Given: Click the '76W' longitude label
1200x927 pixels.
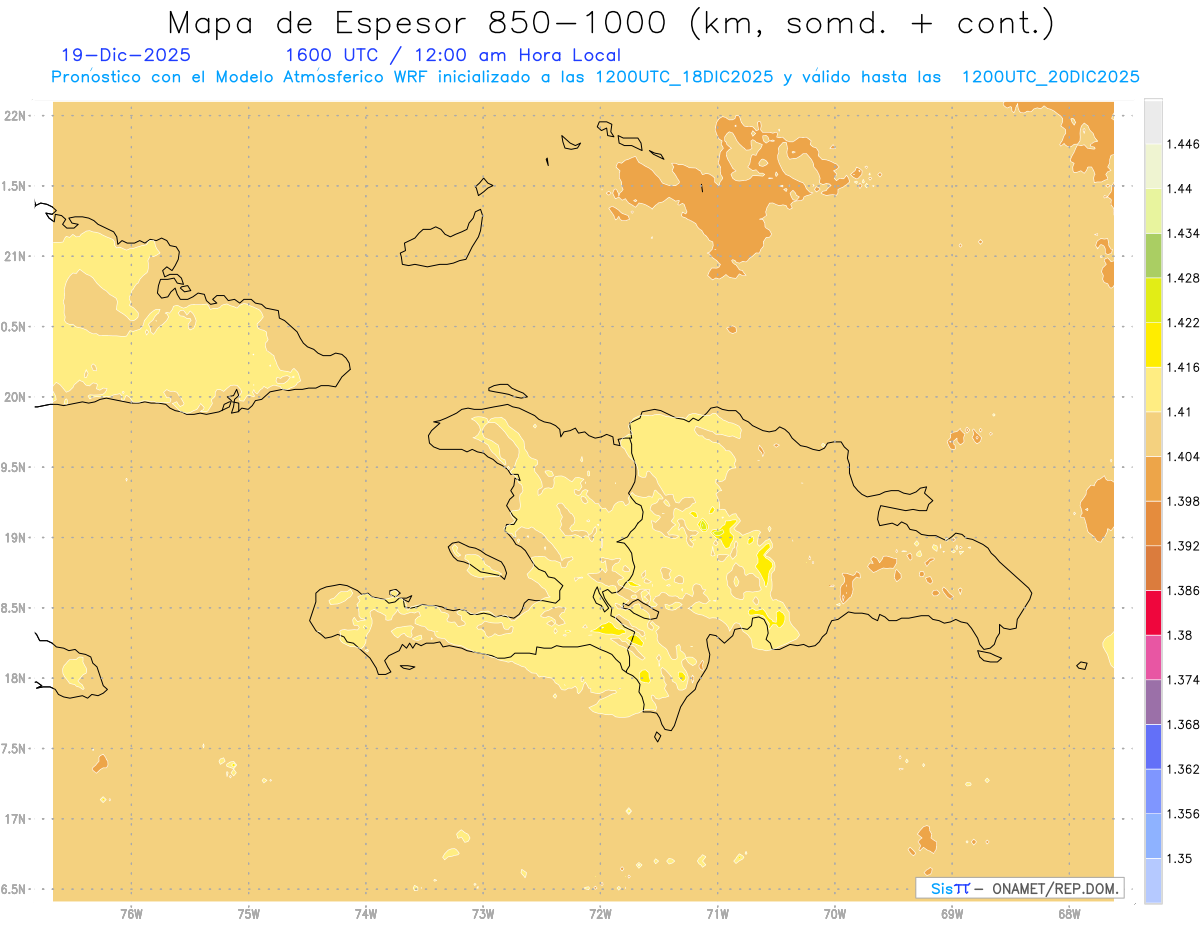Looking at the screenshot, I should tap(131, 914).
